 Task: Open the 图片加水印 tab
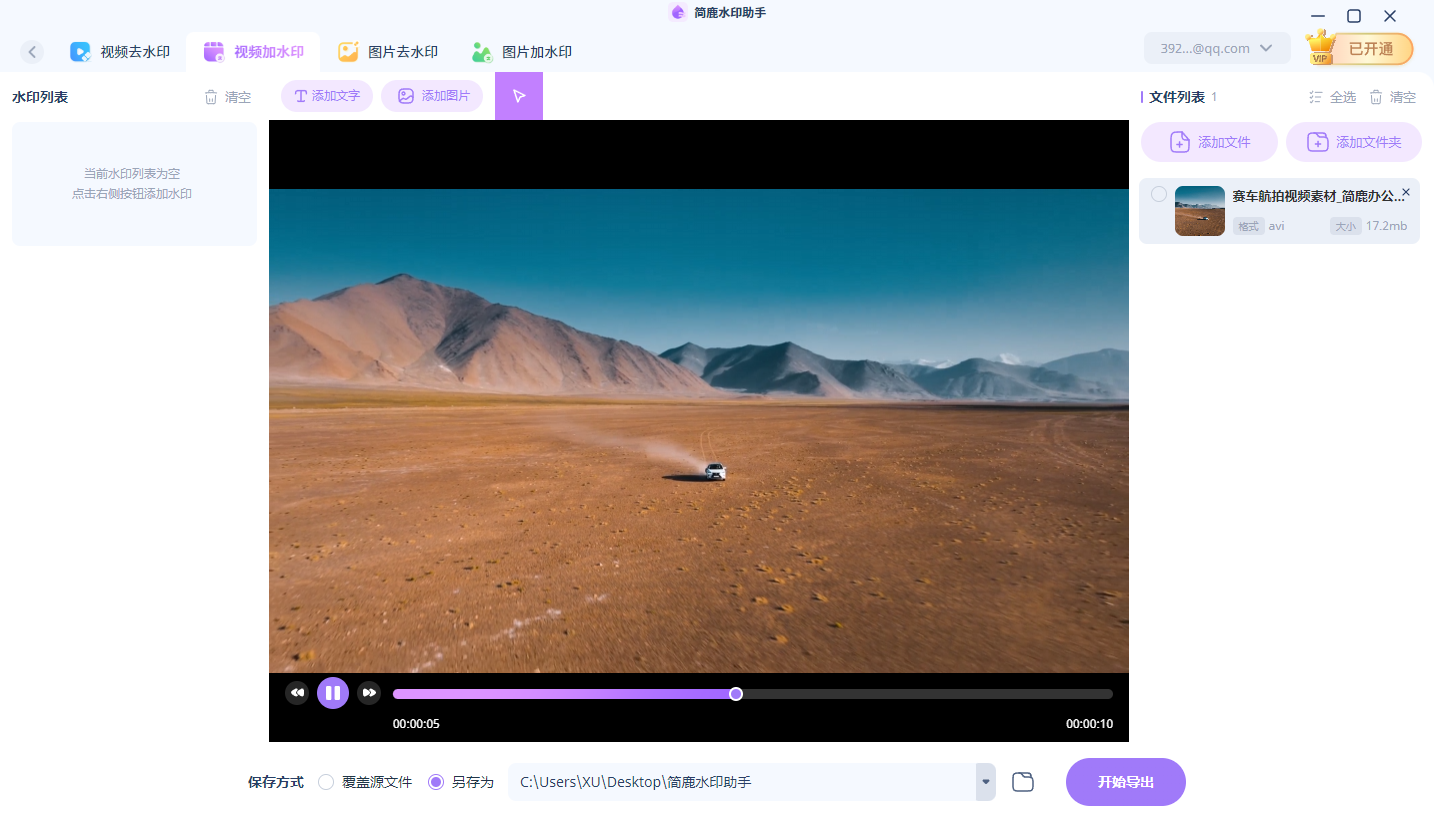tap(522, 52)
